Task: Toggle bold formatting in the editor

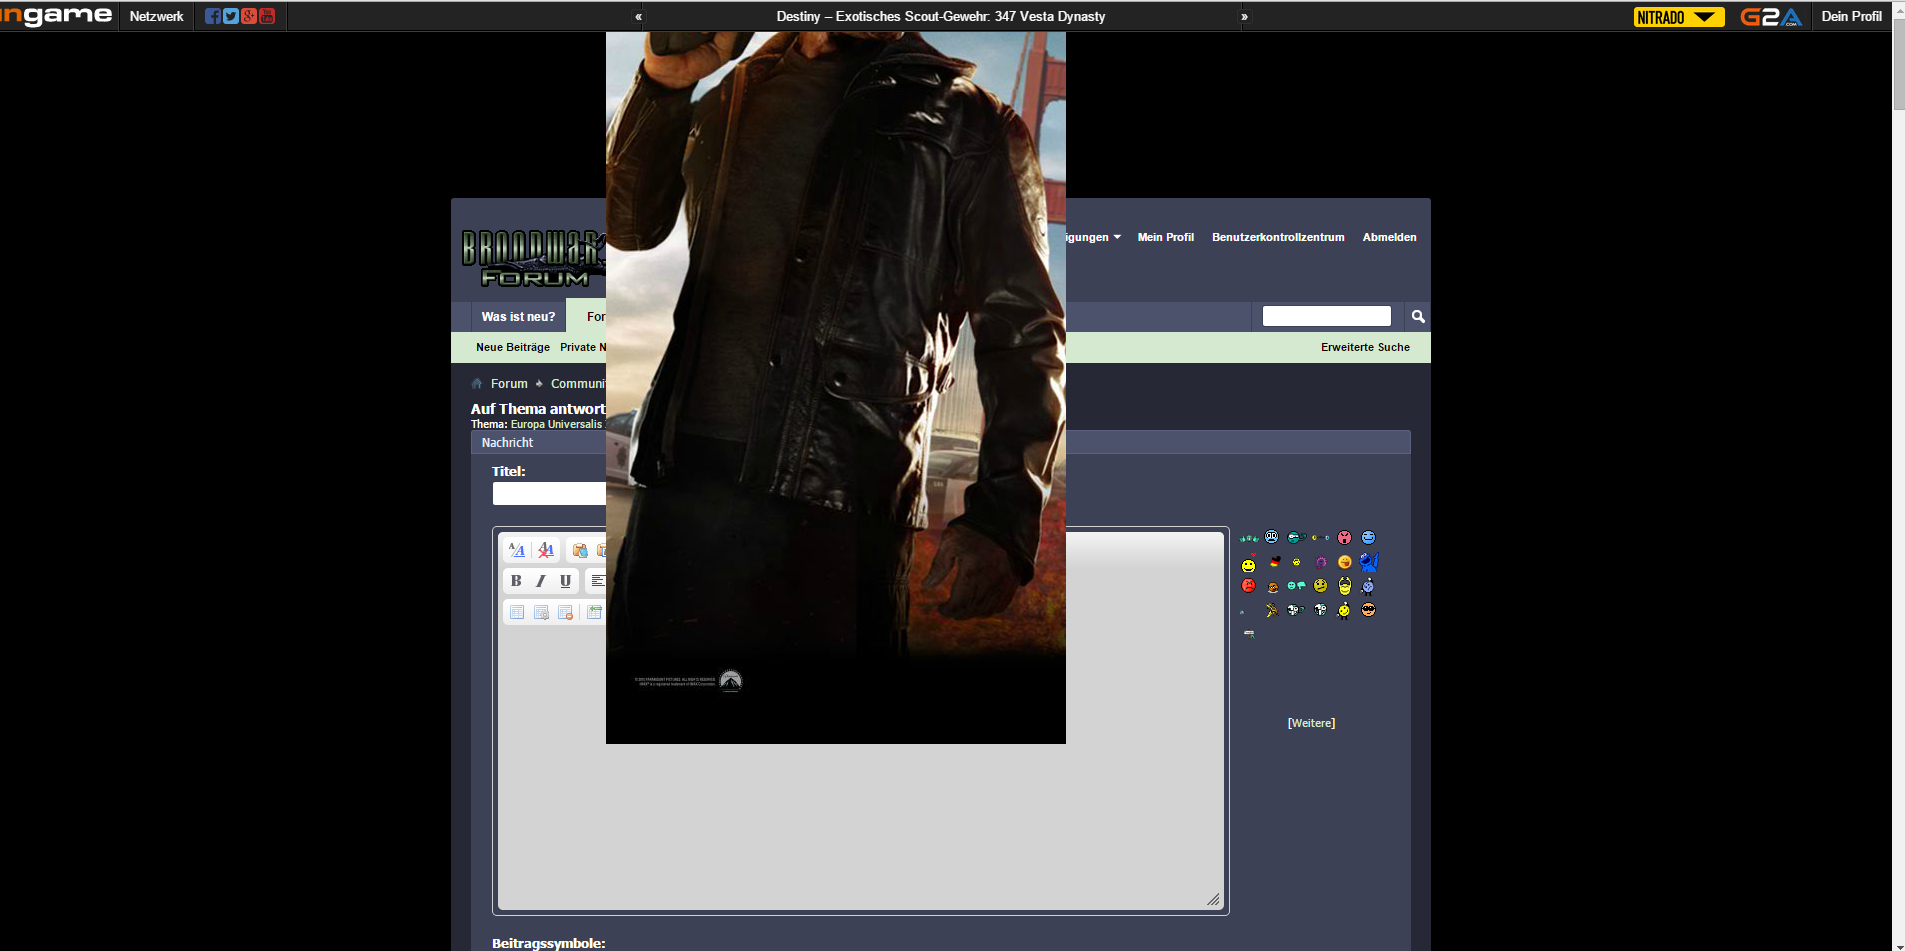Action: 516,581
